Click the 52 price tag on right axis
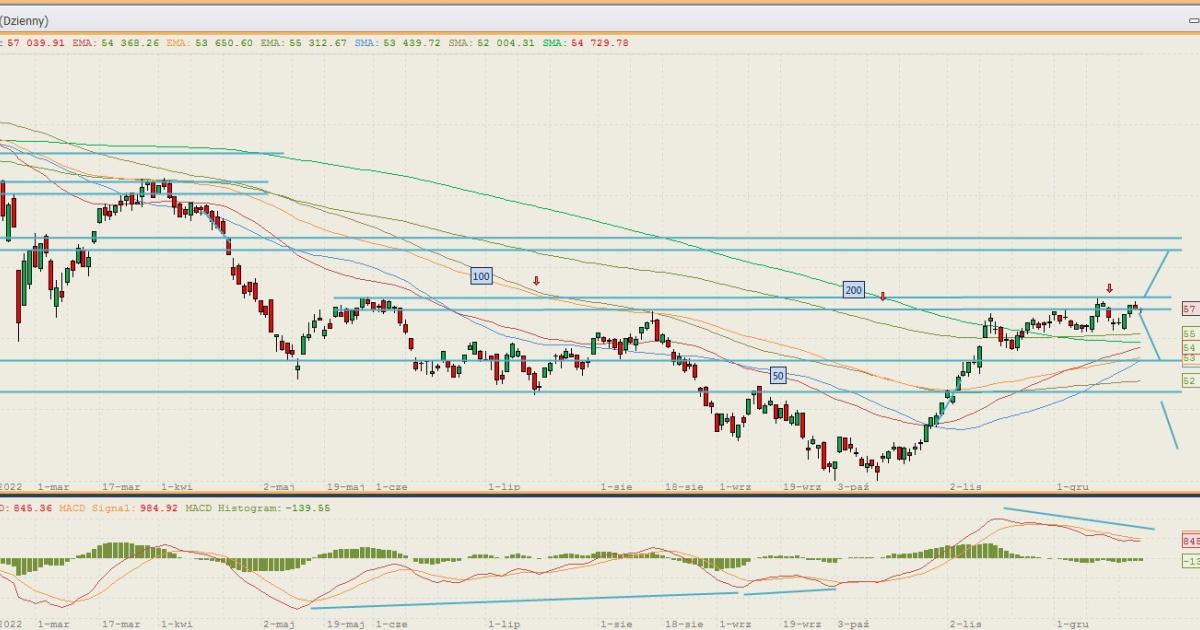Viewport: 1200px width, 630px height. (x=1190, y=381)
